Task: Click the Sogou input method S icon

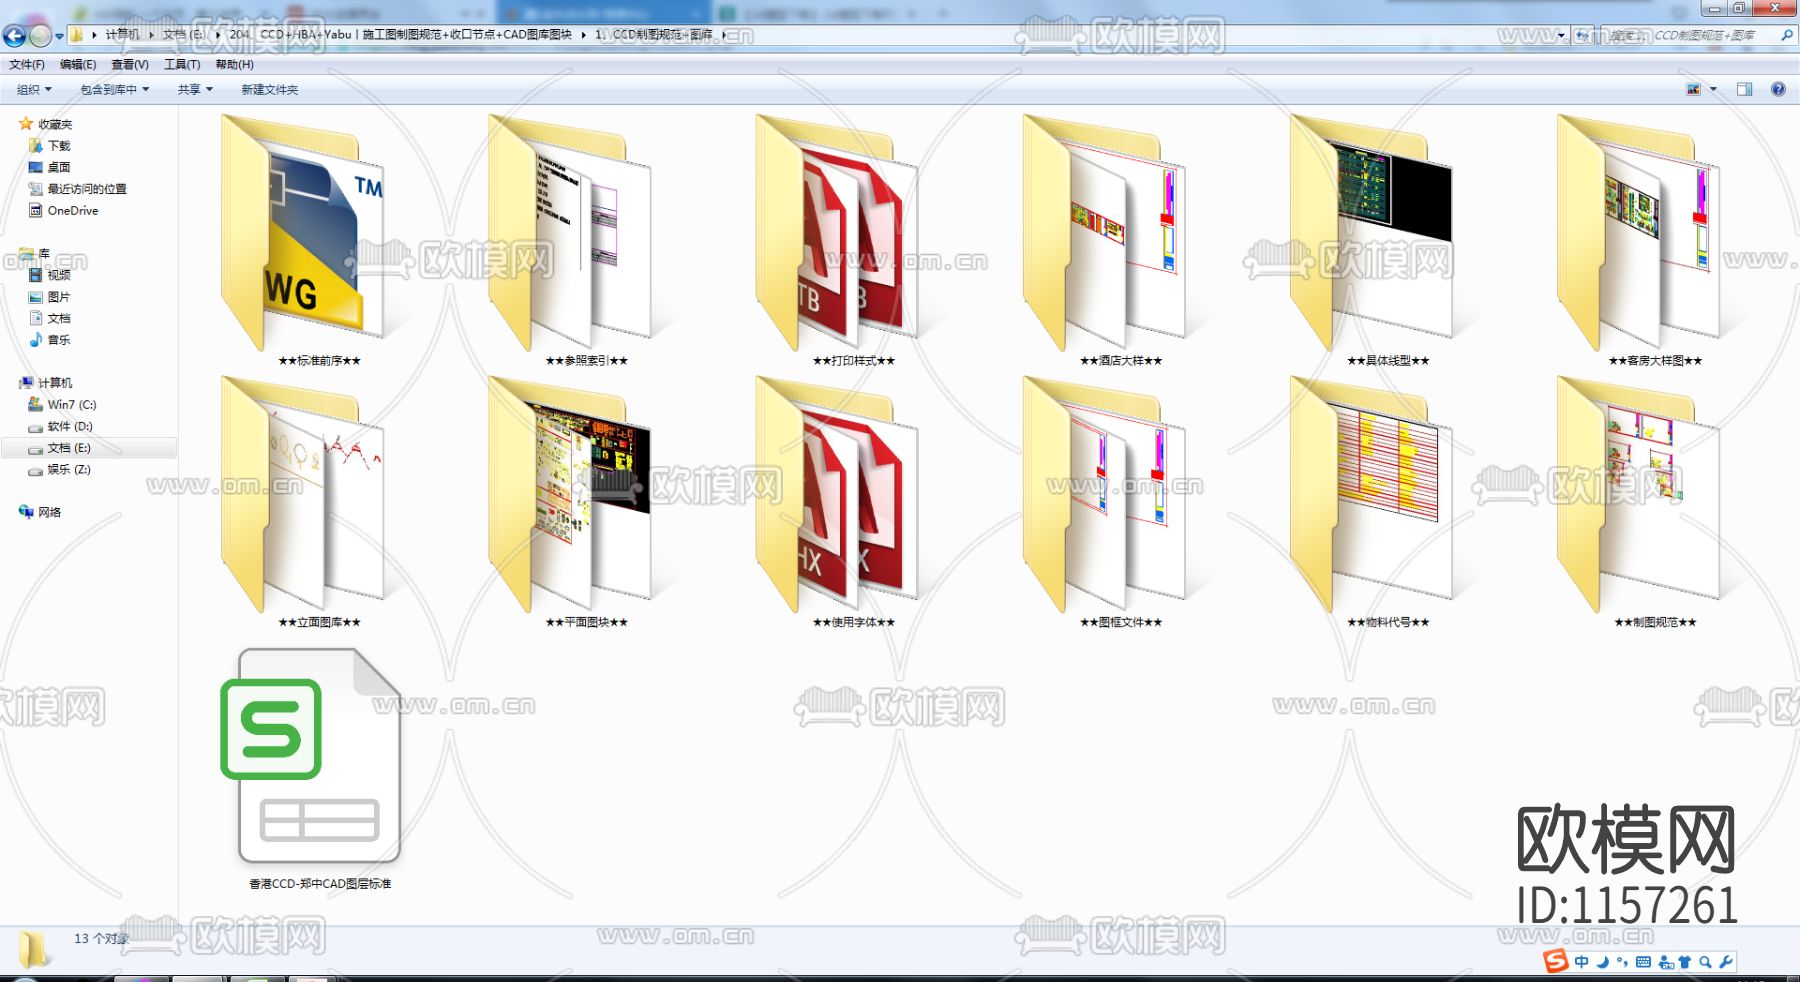Action: [1555, 961]
